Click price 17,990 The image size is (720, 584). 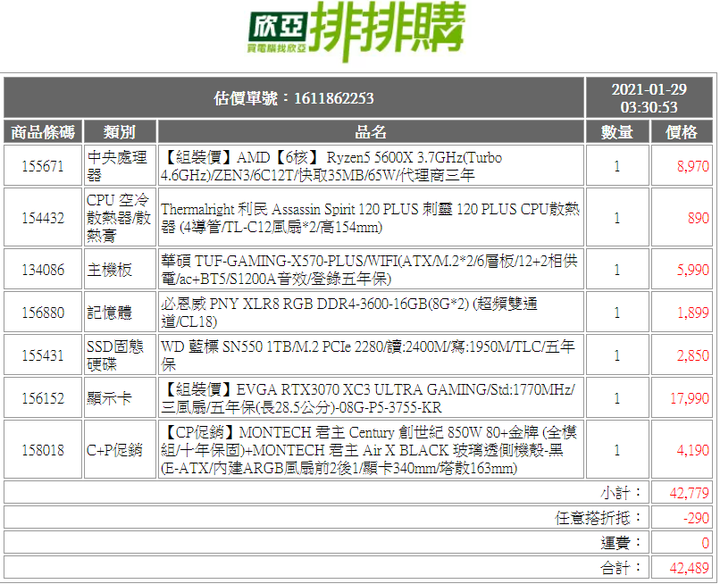(x=690, y=398)
